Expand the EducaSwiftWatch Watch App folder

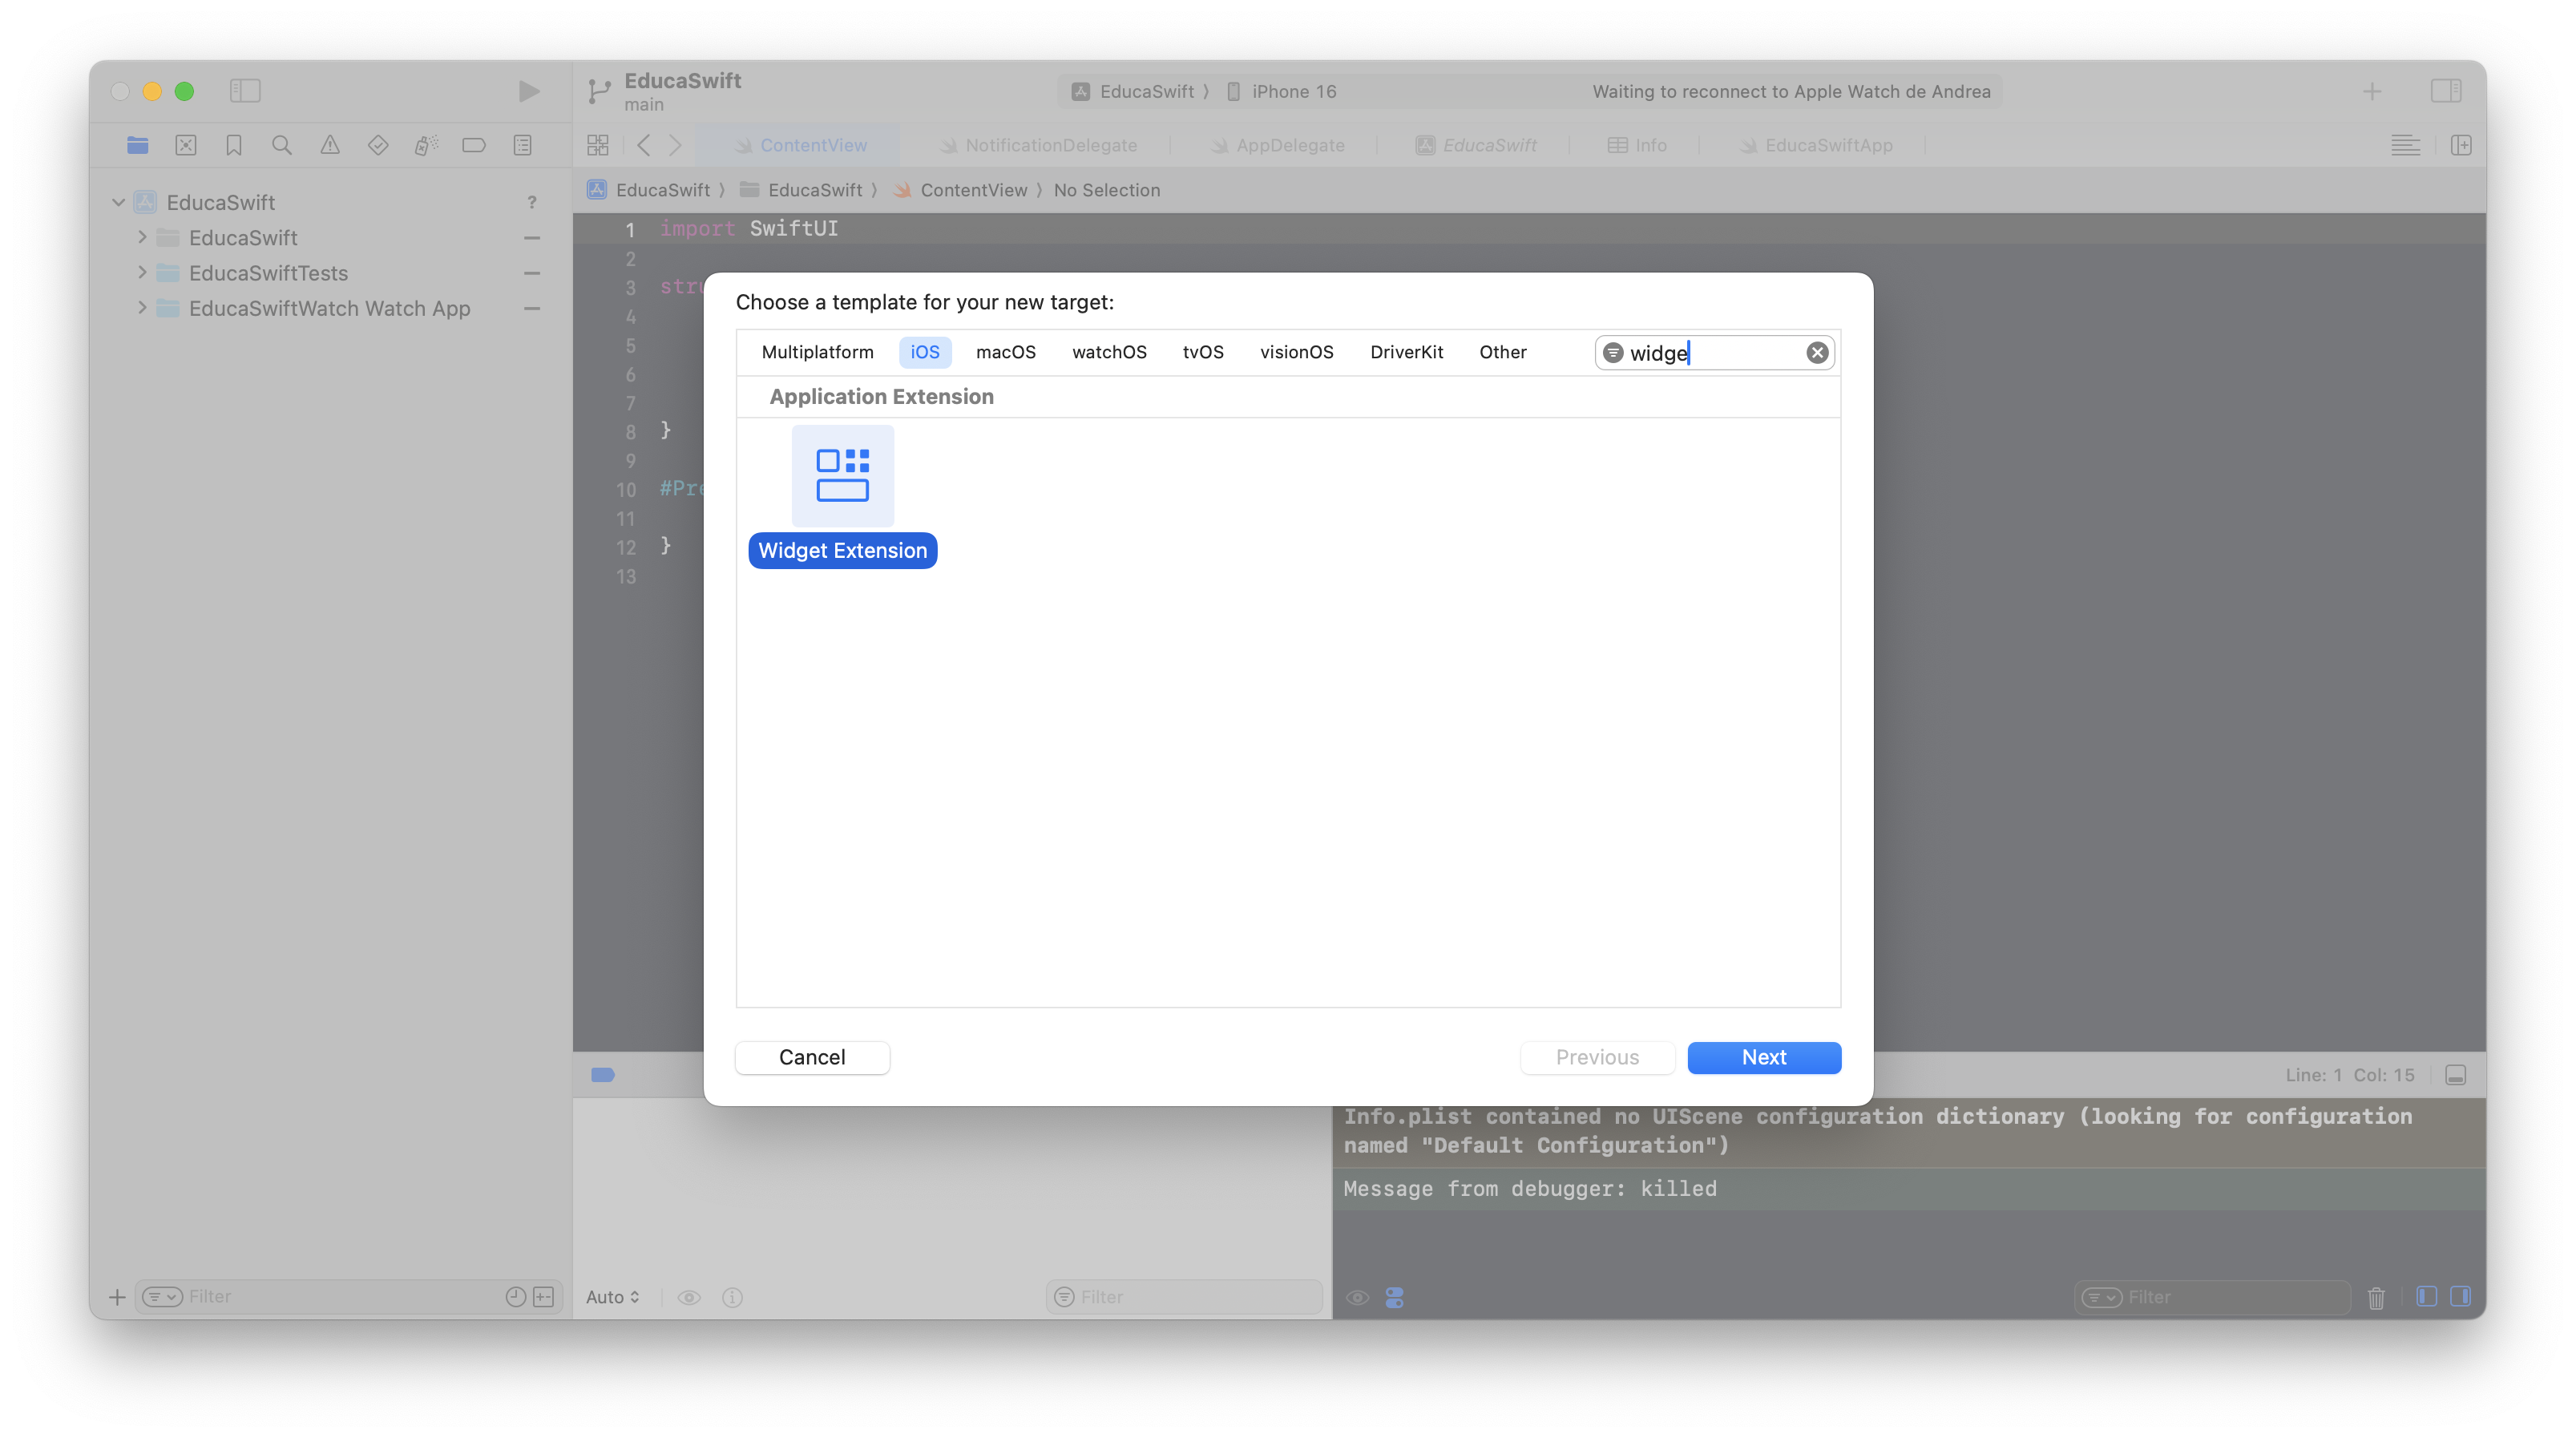click(142, 308)
